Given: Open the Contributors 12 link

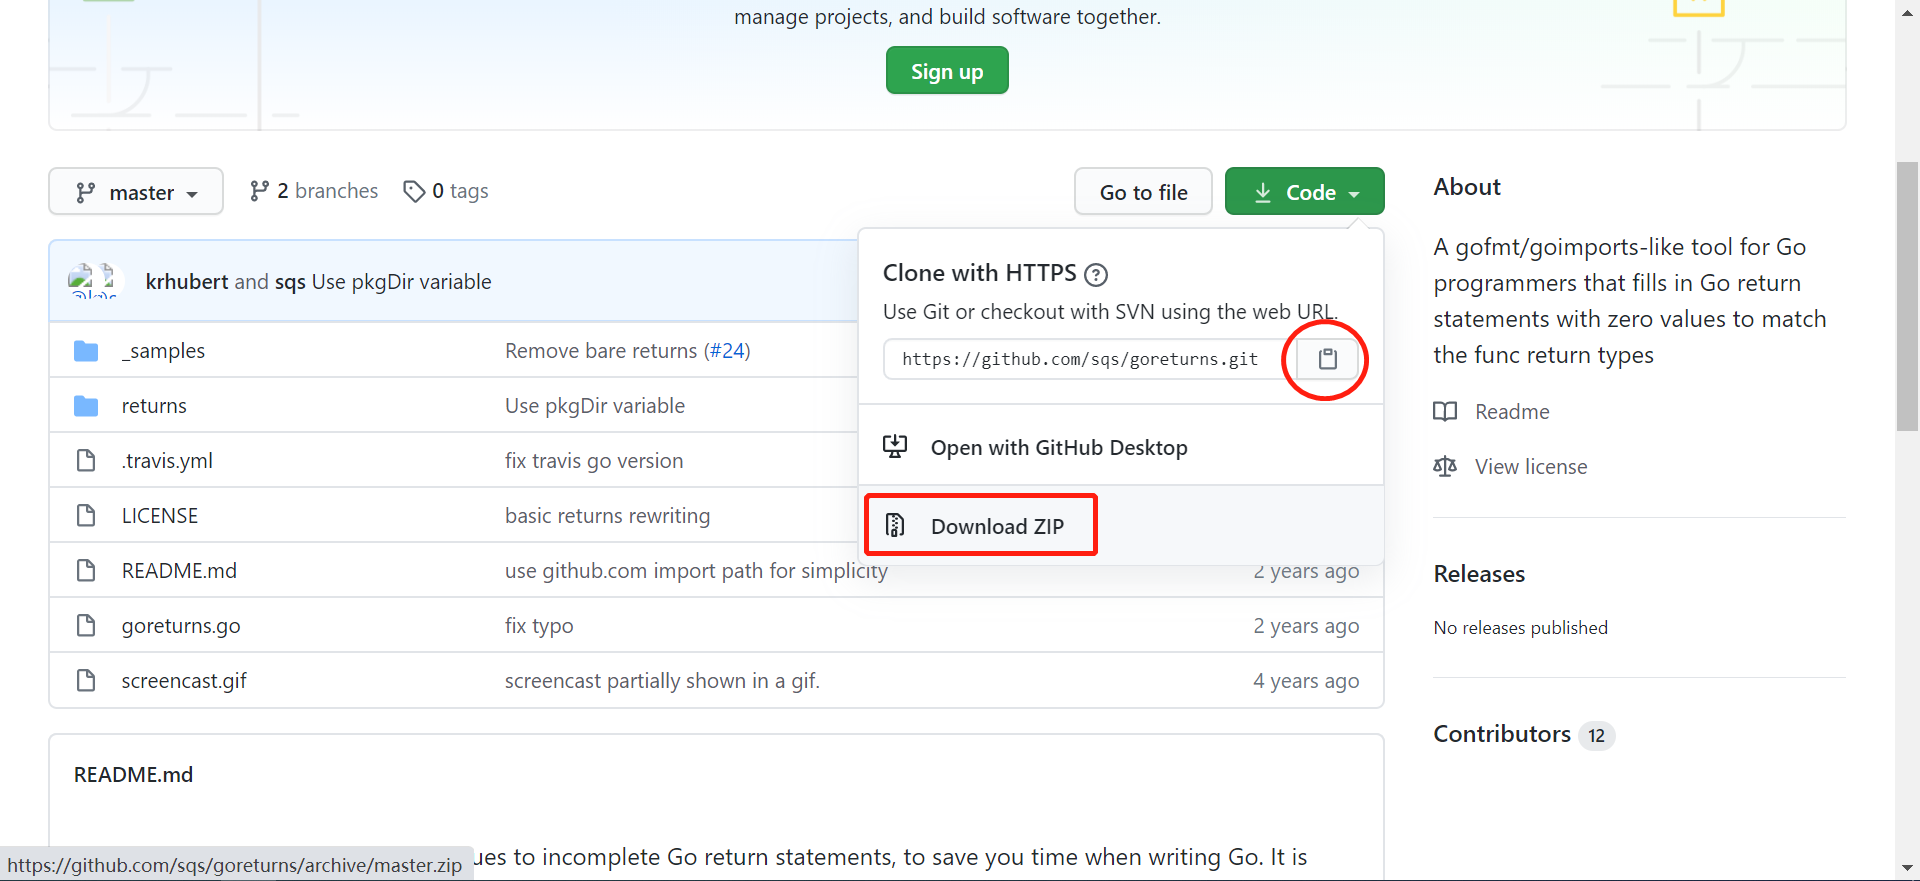Looking at the screenshot, I should [1523, 735].
